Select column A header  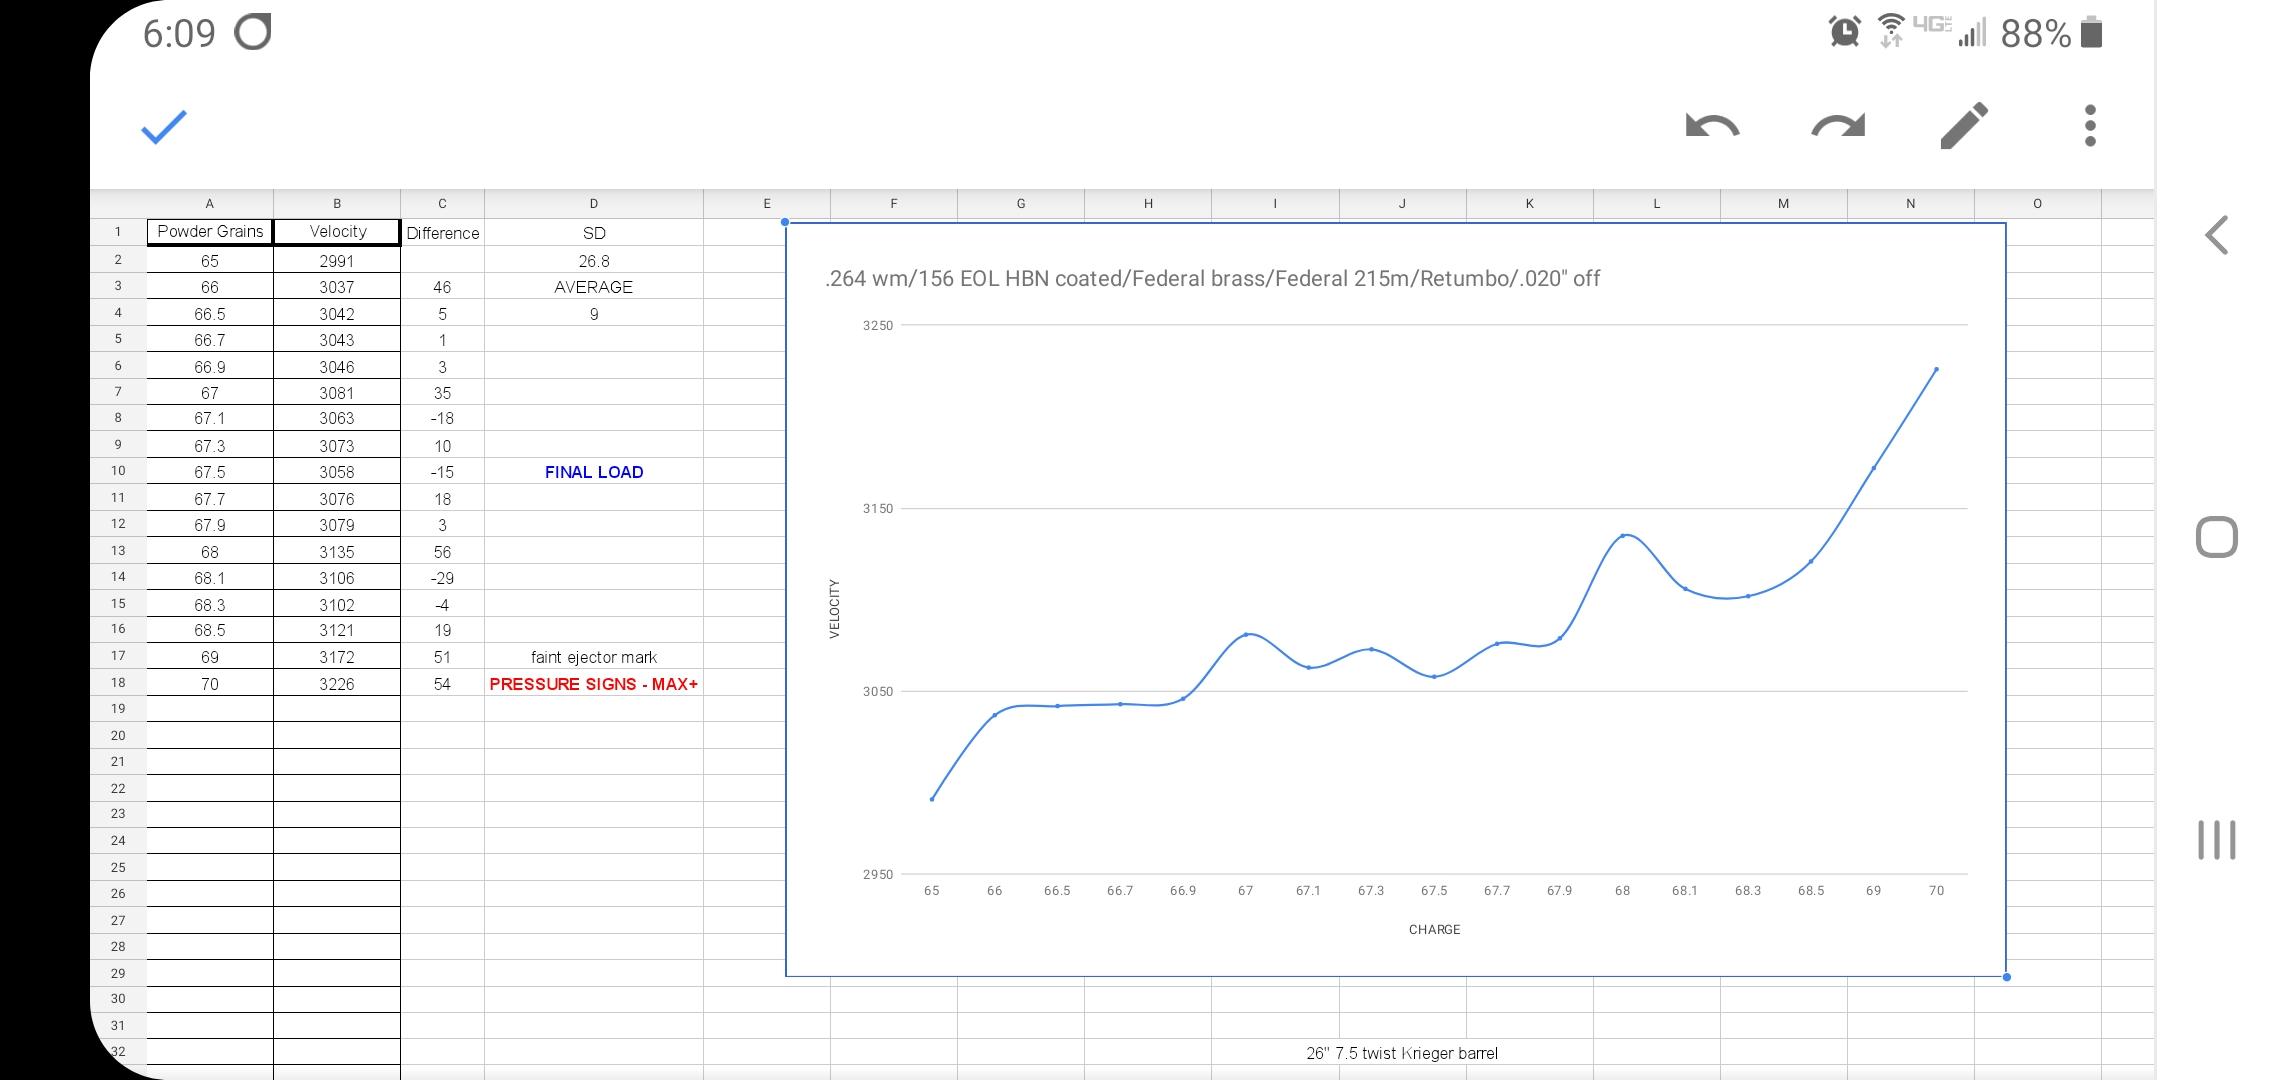pos(210,203)
